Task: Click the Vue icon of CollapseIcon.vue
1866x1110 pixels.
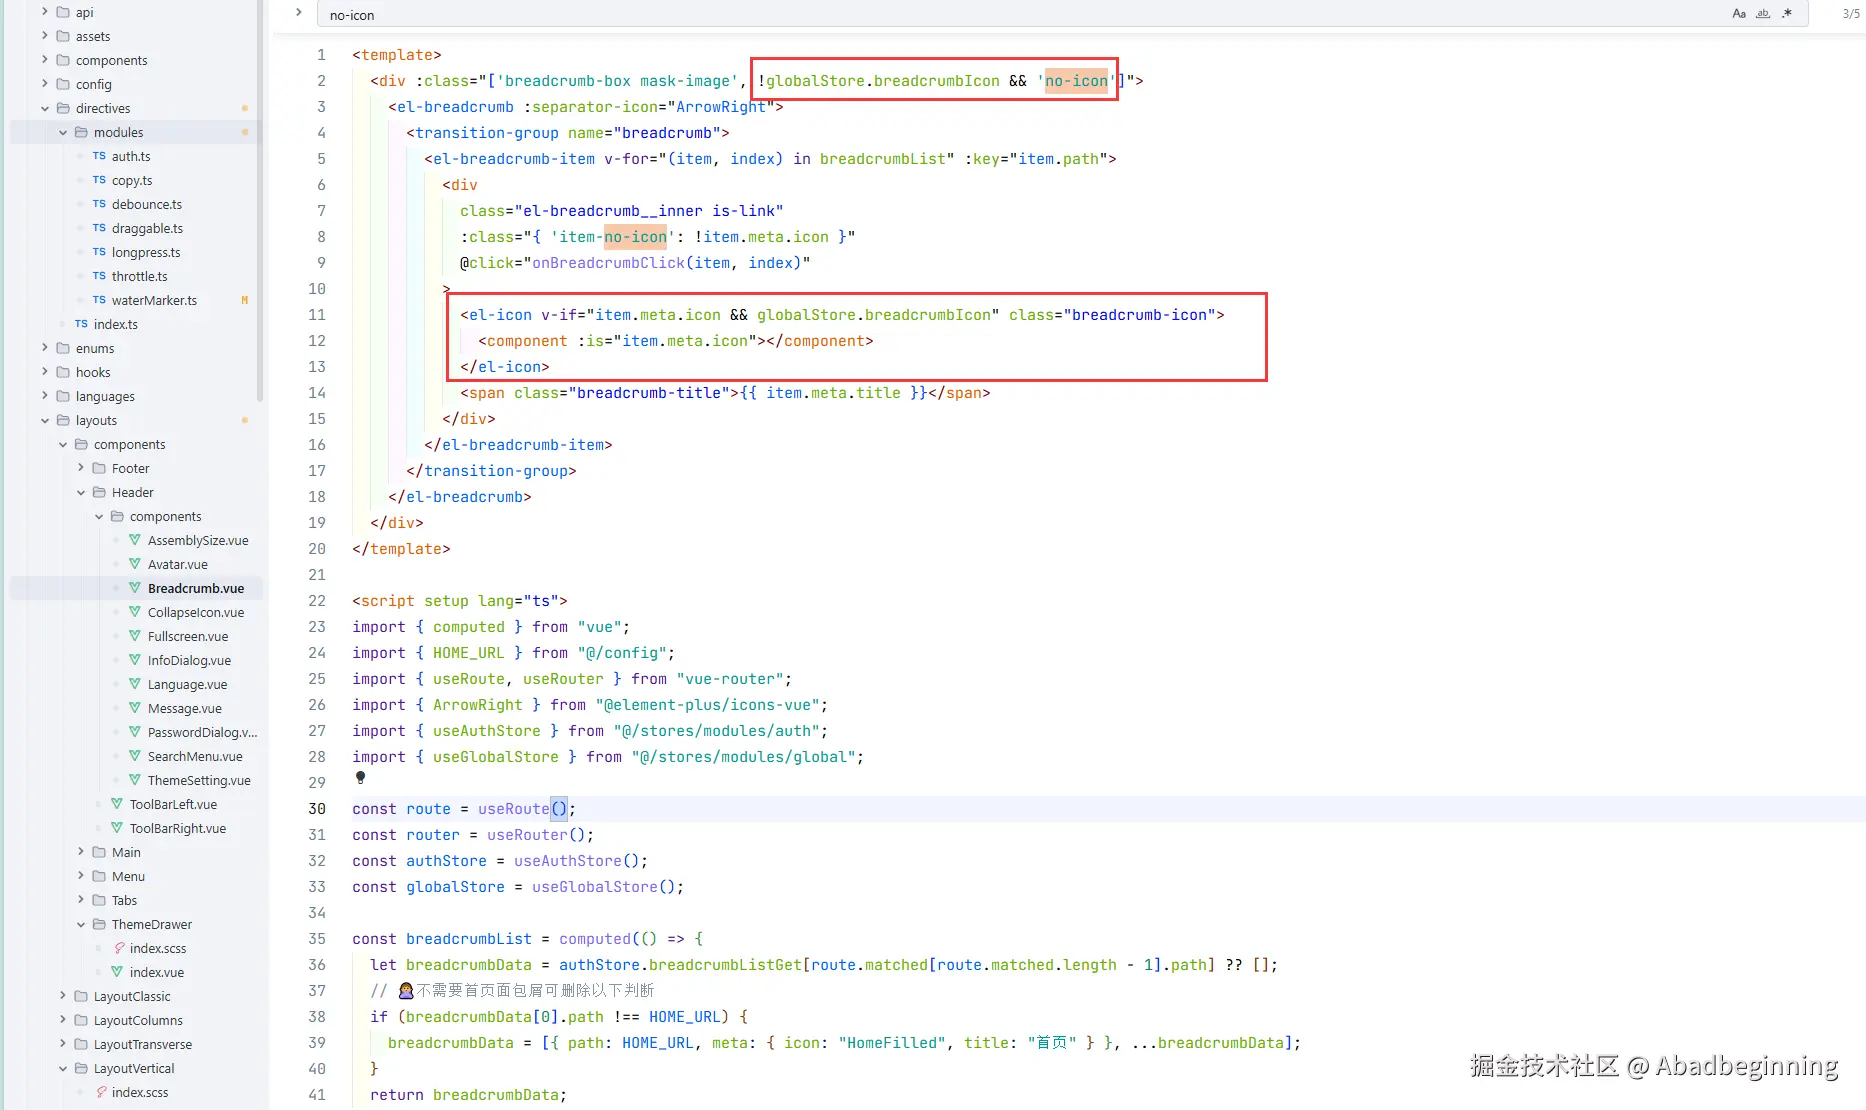Action: point(135,612)
